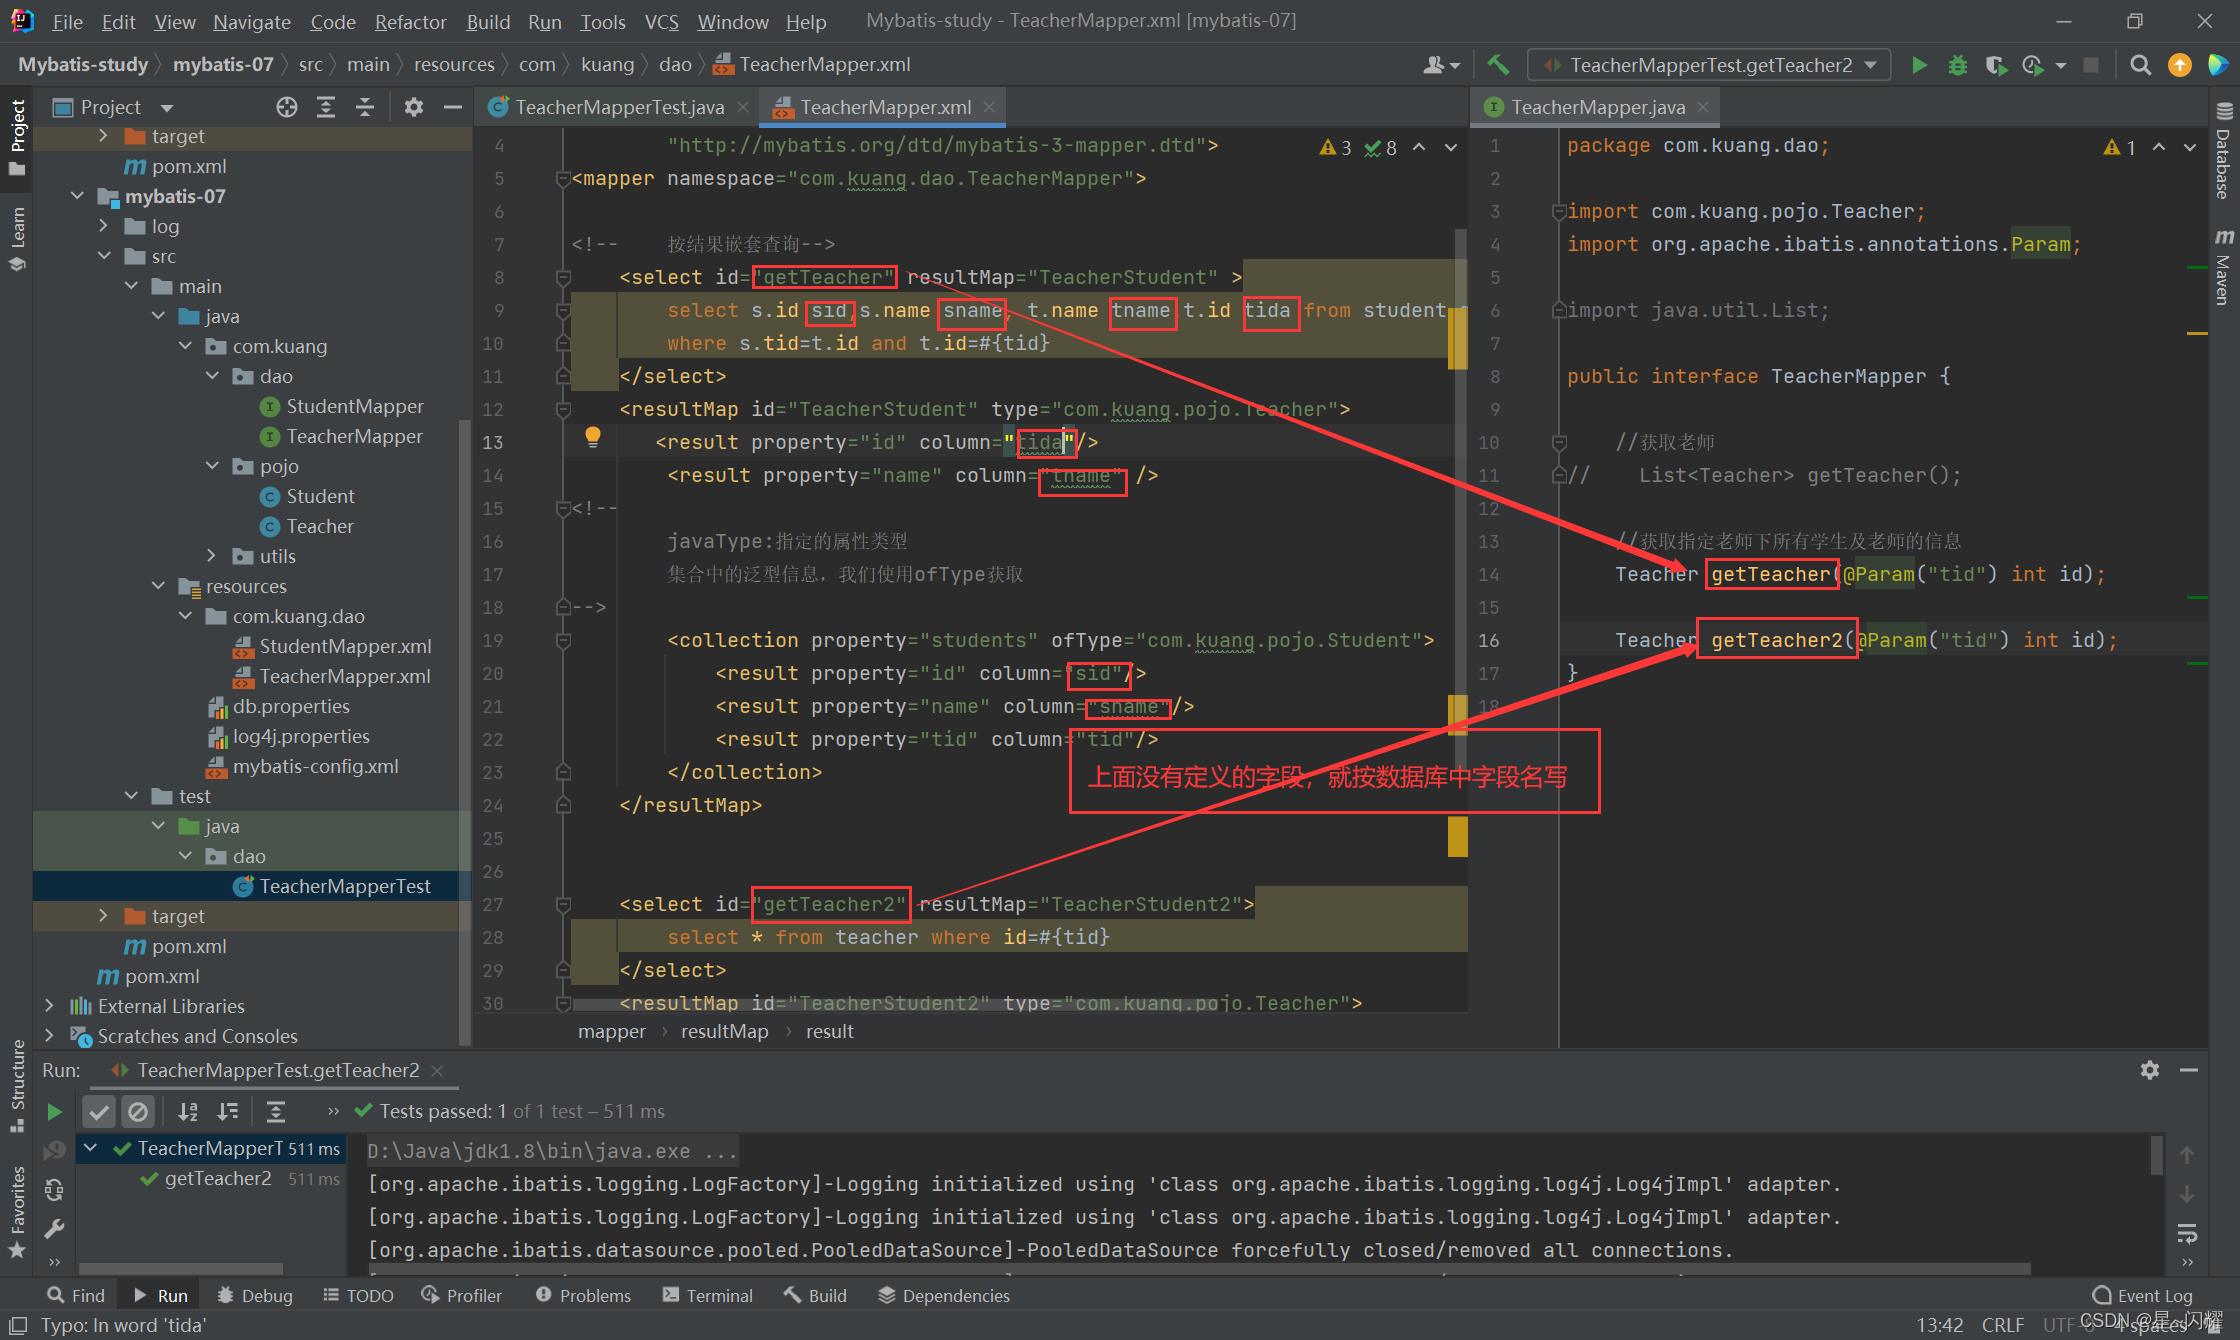
Task: Expand the External Libraries tree node
Action: point(49,1006)
